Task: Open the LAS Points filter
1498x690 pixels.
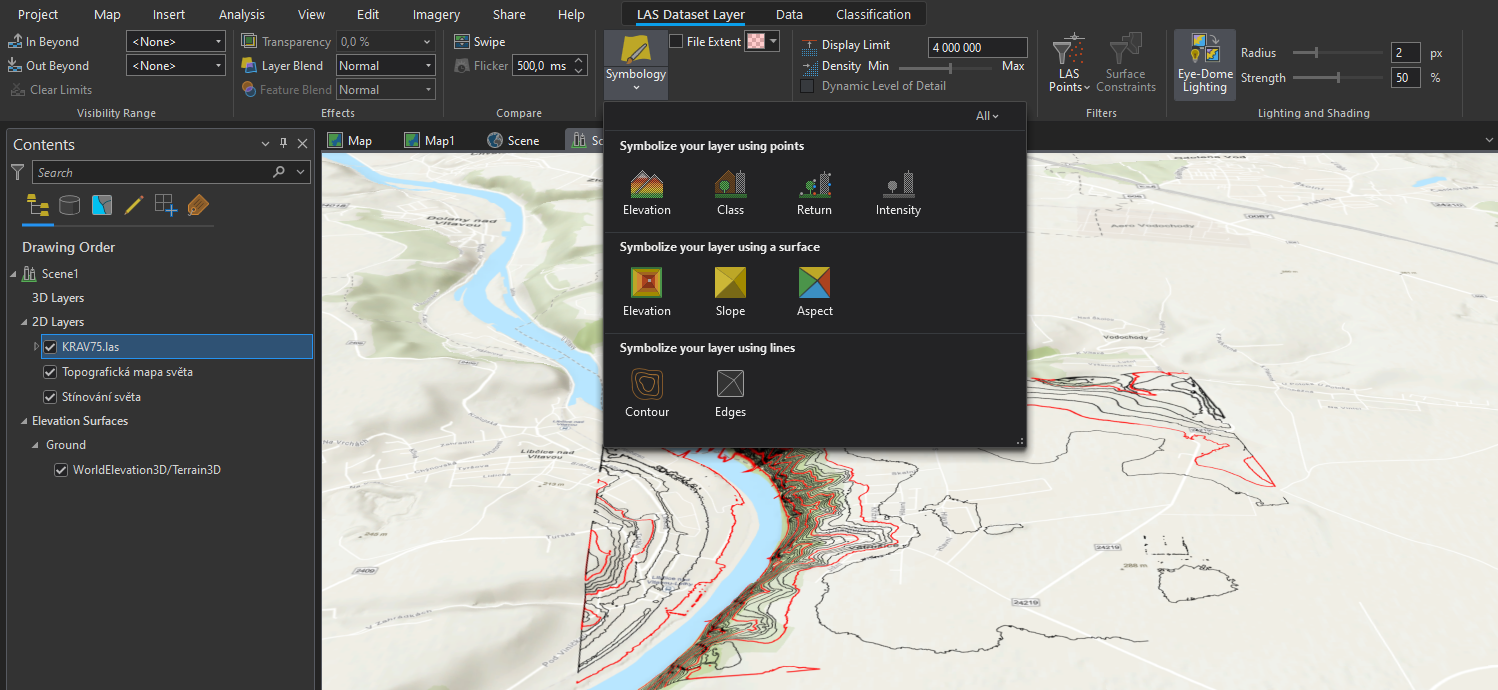Action: [1069, 64]
